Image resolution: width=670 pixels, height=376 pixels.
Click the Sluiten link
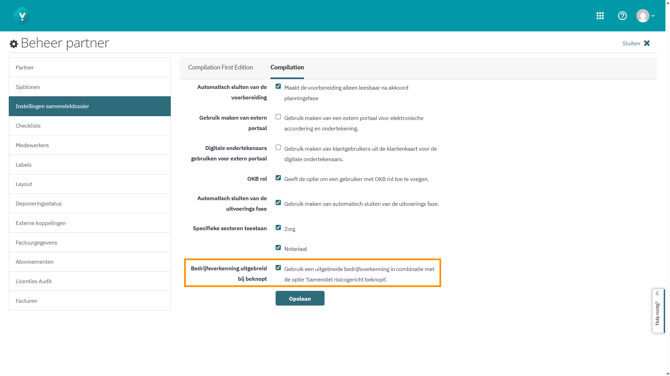click(631, 44)
